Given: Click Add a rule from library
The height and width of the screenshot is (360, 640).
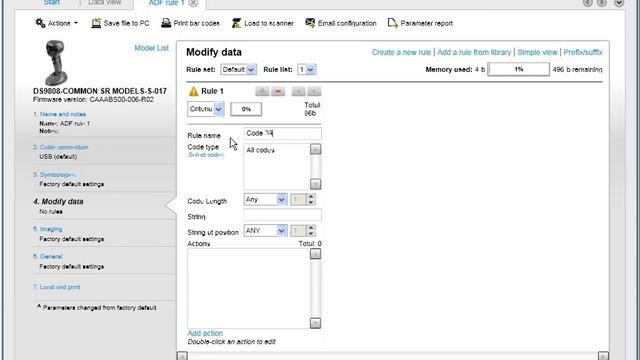Looking at the screenshot, I should tap(474, 52).
